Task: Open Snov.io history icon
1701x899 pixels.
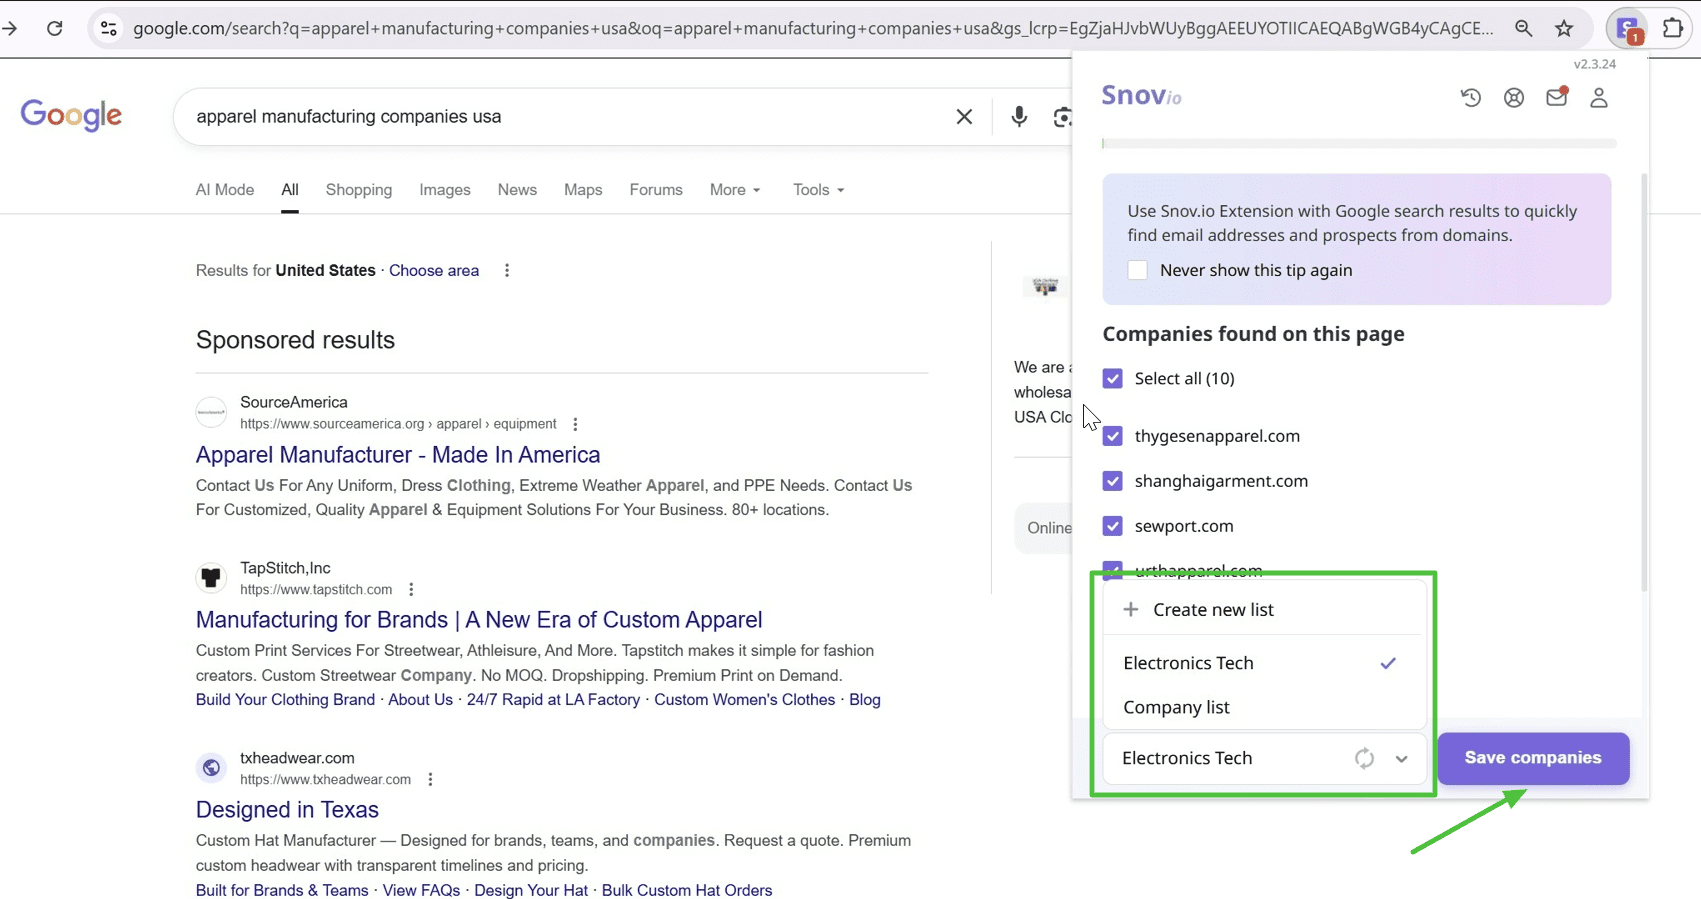Action: [x=1470, y=98]
